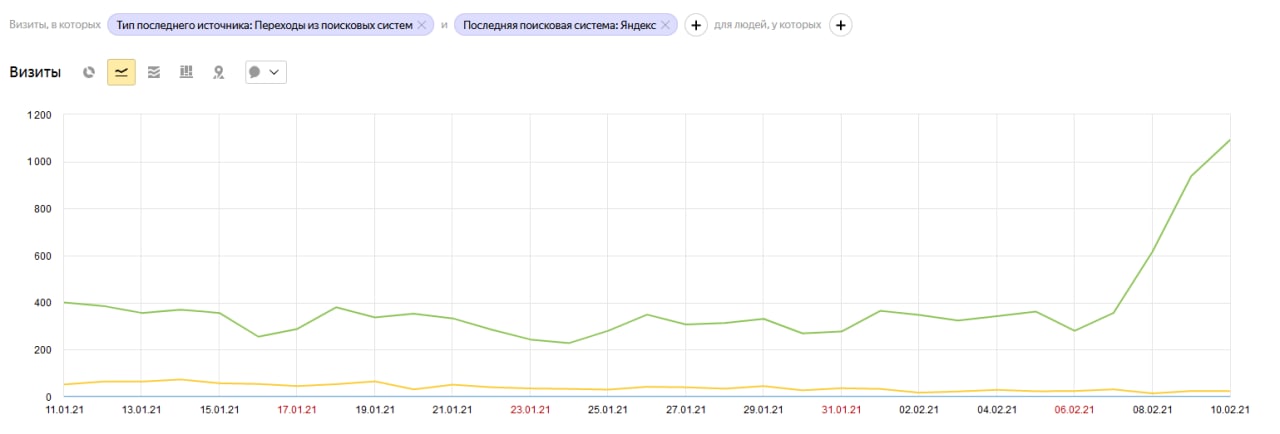Click the 'Визиты' chart title
This screenshot has width=1280, height=434.
click(x=35, y=72)
